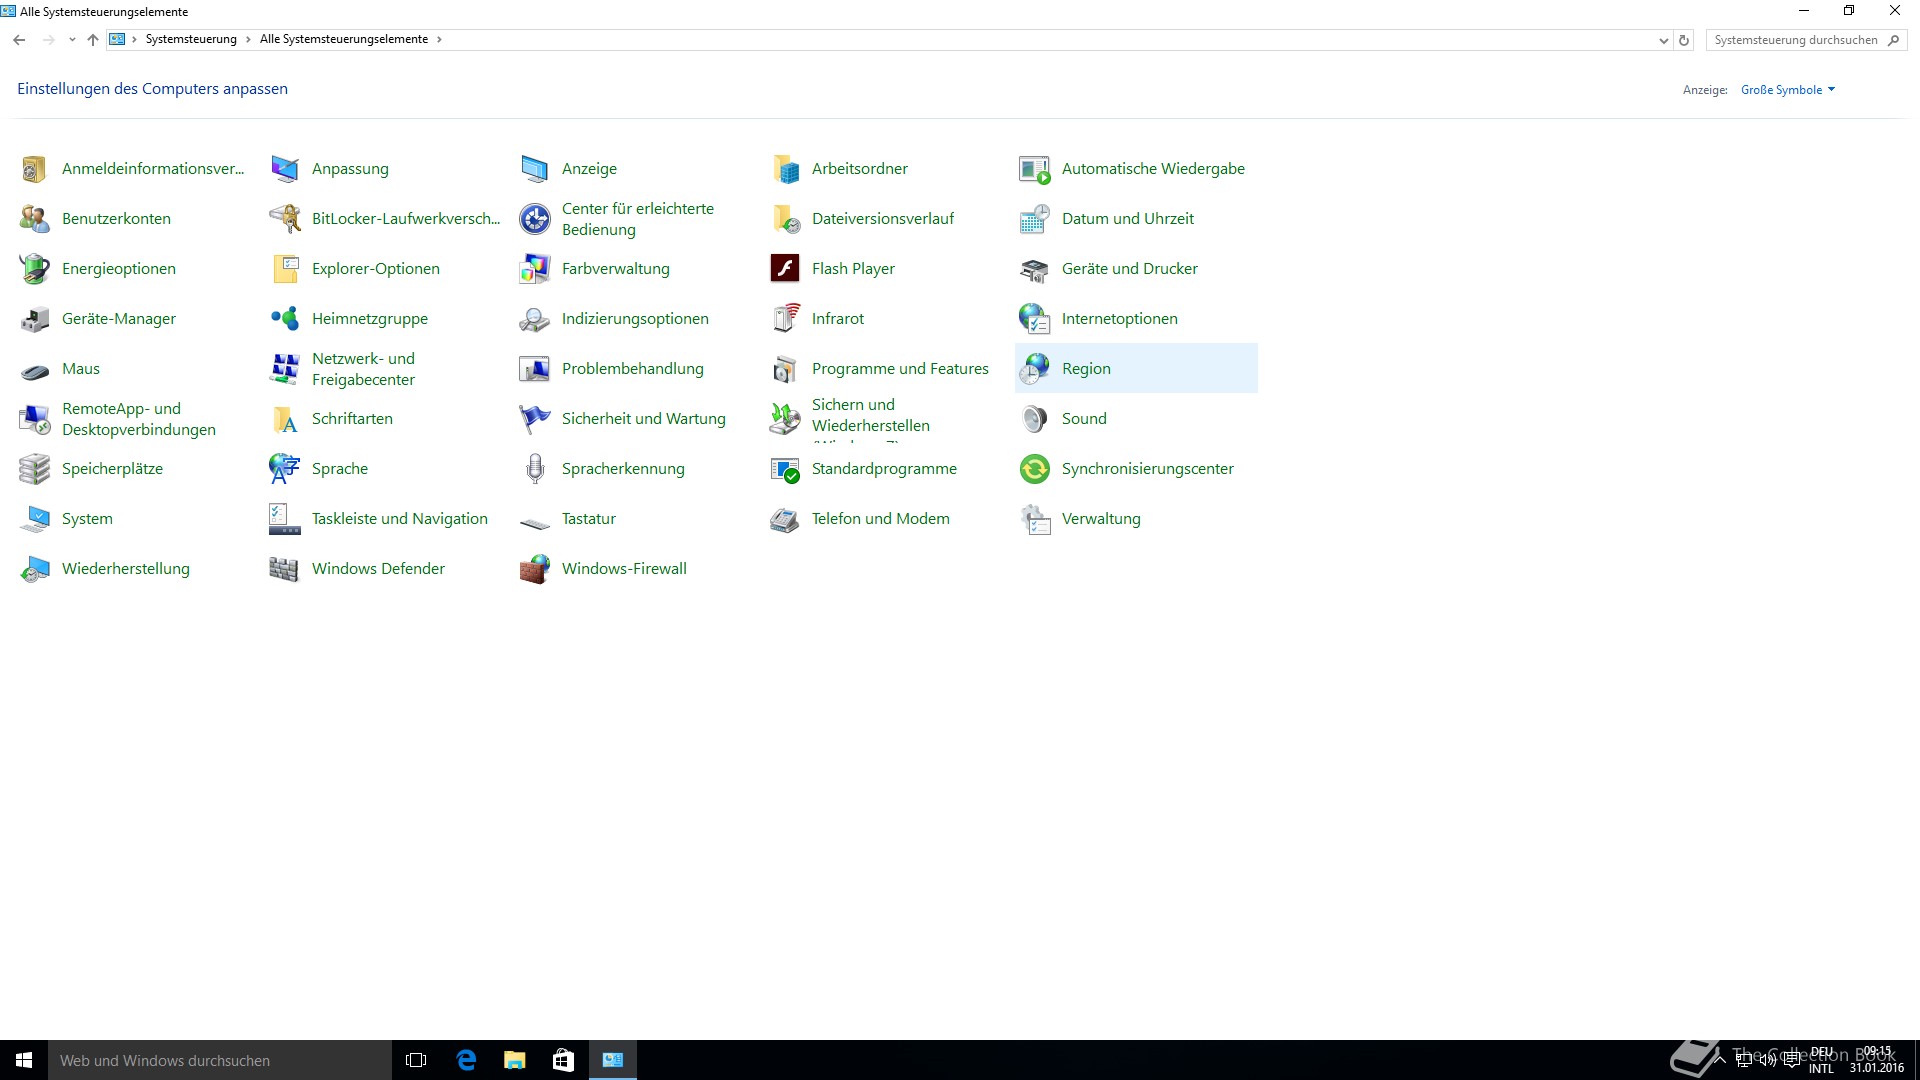
Task: Click the Indizierungsoptionen magnifier icon
Action: tap(534, 319)
